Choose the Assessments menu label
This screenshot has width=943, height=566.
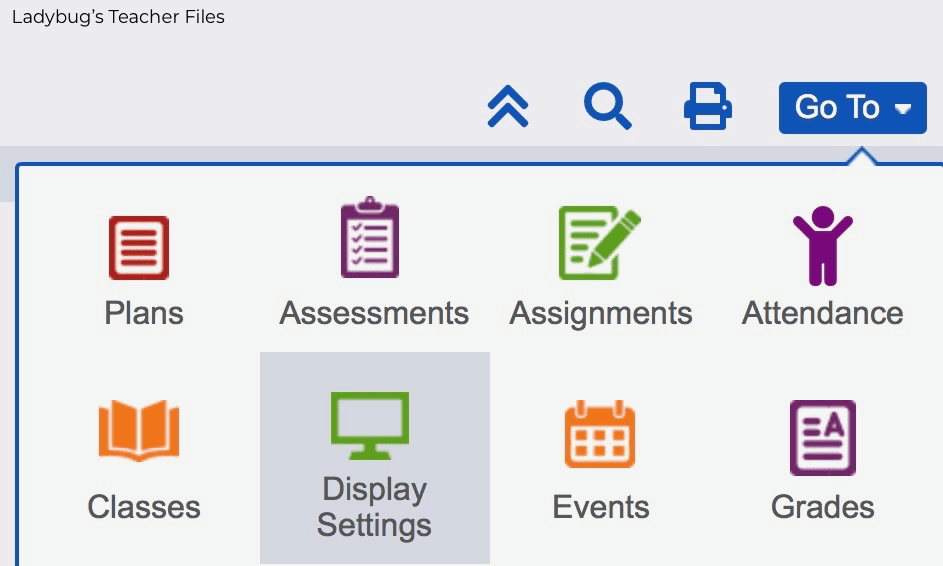(x=374, y=313)
